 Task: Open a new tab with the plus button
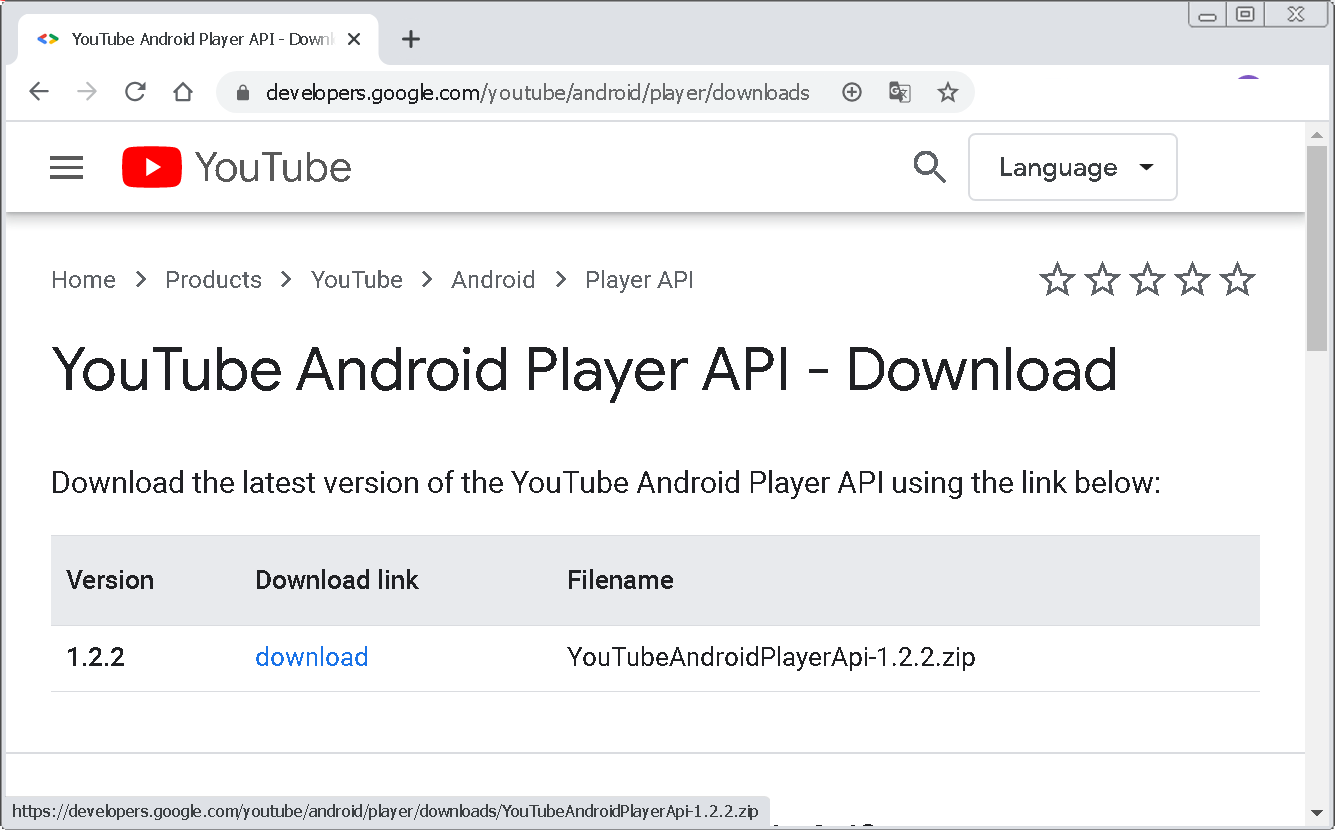(x=410, y=39)
